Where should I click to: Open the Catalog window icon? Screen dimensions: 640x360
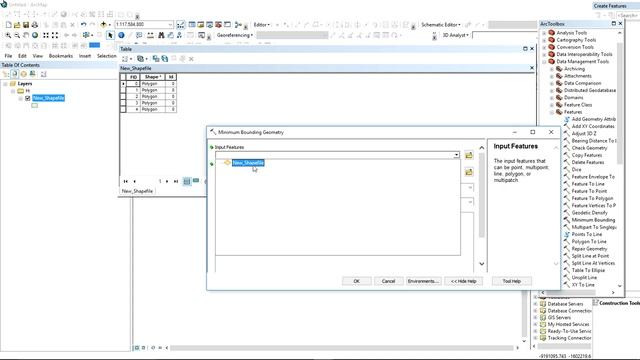point(201,25)
